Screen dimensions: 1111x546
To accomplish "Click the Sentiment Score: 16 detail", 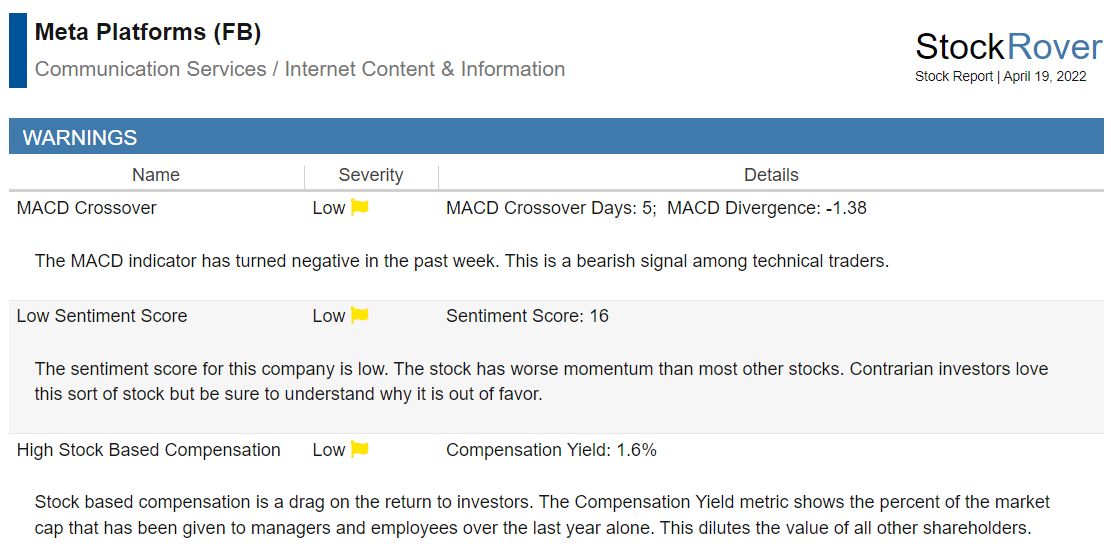I will click(x=527, y=316).
